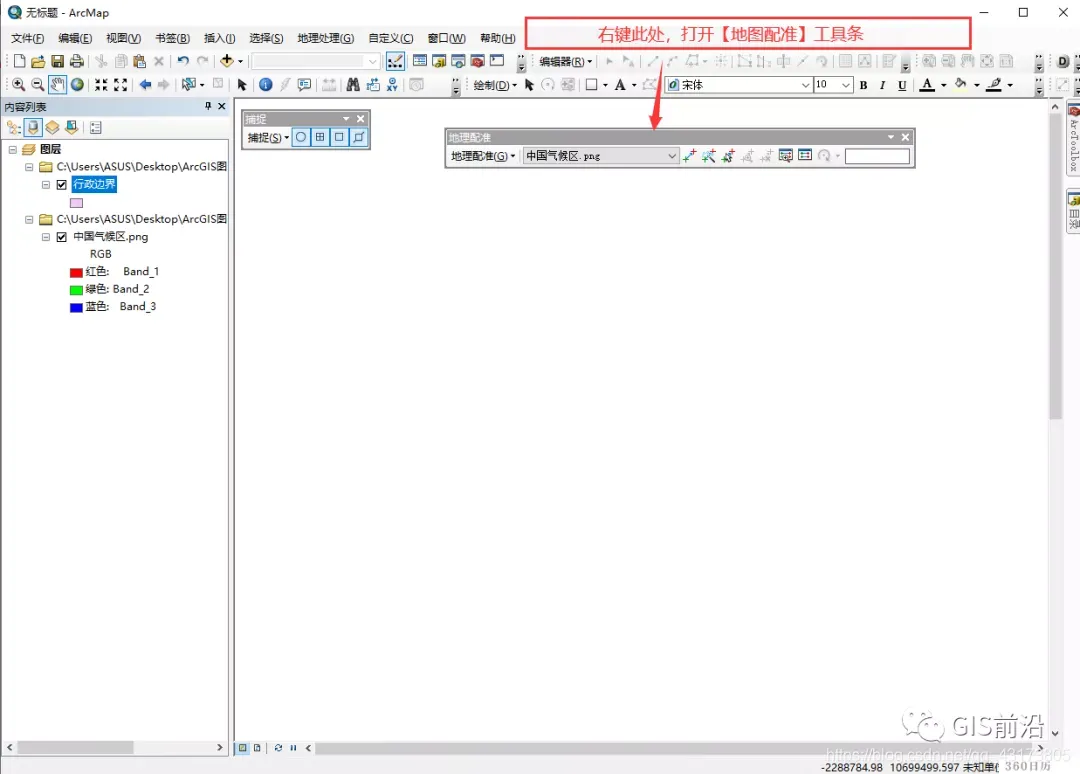Open the georeferencing link table

(804, 156)
